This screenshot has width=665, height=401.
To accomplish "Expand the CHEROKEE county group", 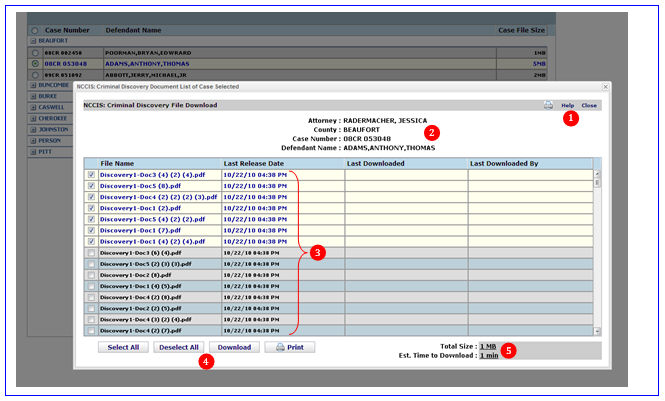I will pyautogui.click(x=33, y=119).
